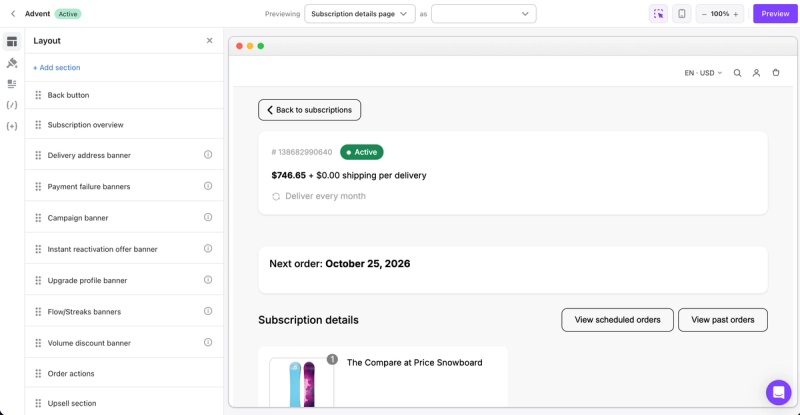Image resolution: width=800 pixels, height=415 pixels.
Task: Click the snowboard product thumbnail
Action: pos(302,383)
